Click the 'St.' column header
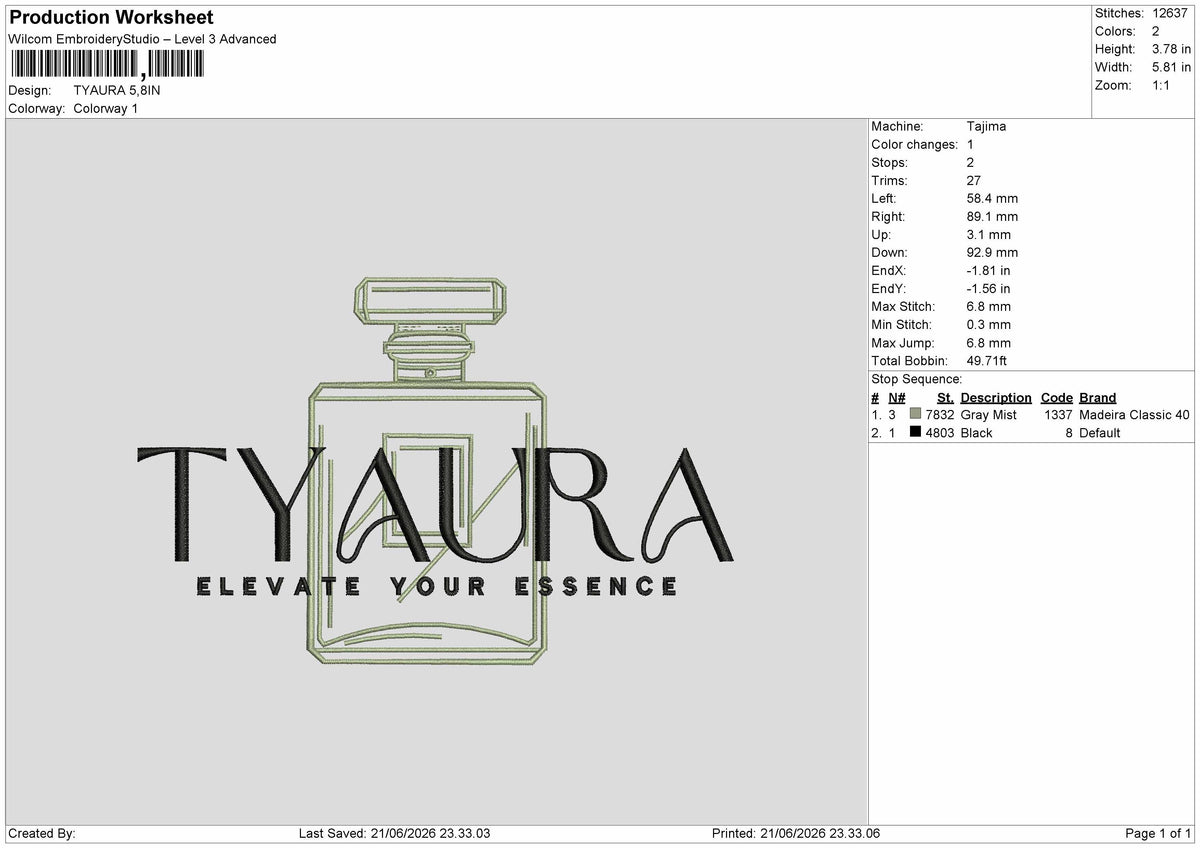 945,397
